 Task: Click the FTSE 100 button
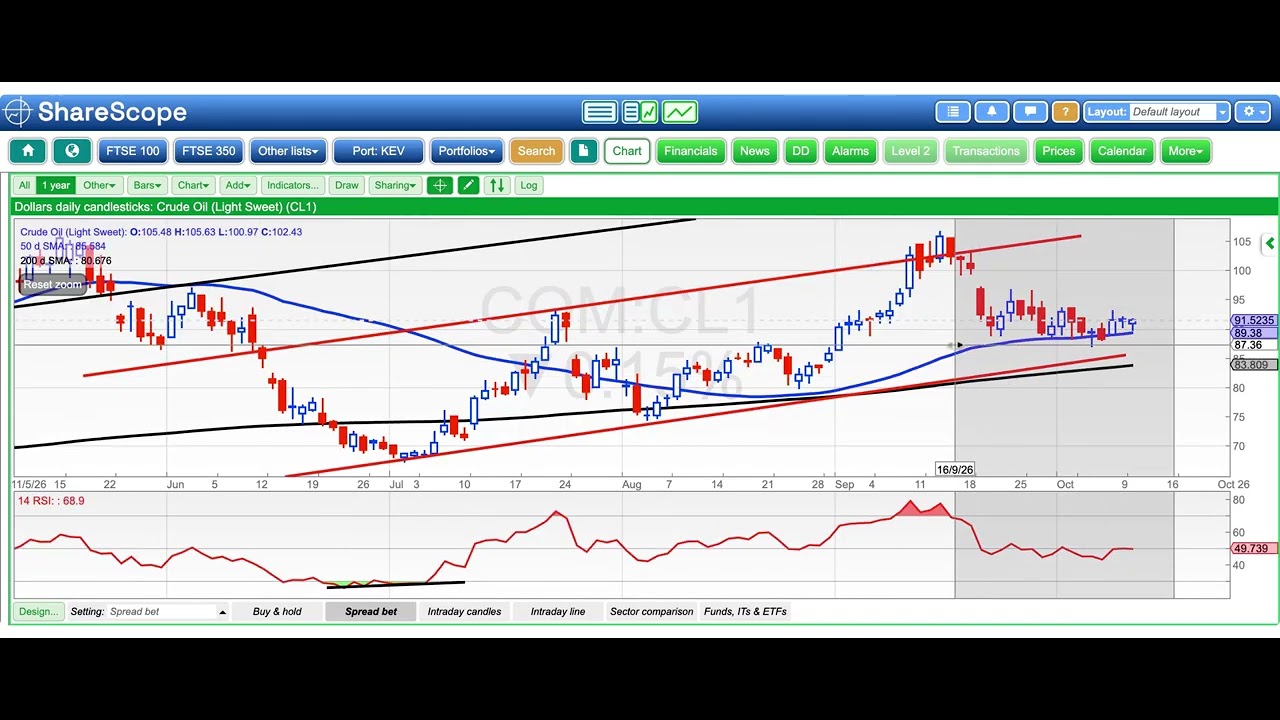pyautogui.click(x=133, y=151)
